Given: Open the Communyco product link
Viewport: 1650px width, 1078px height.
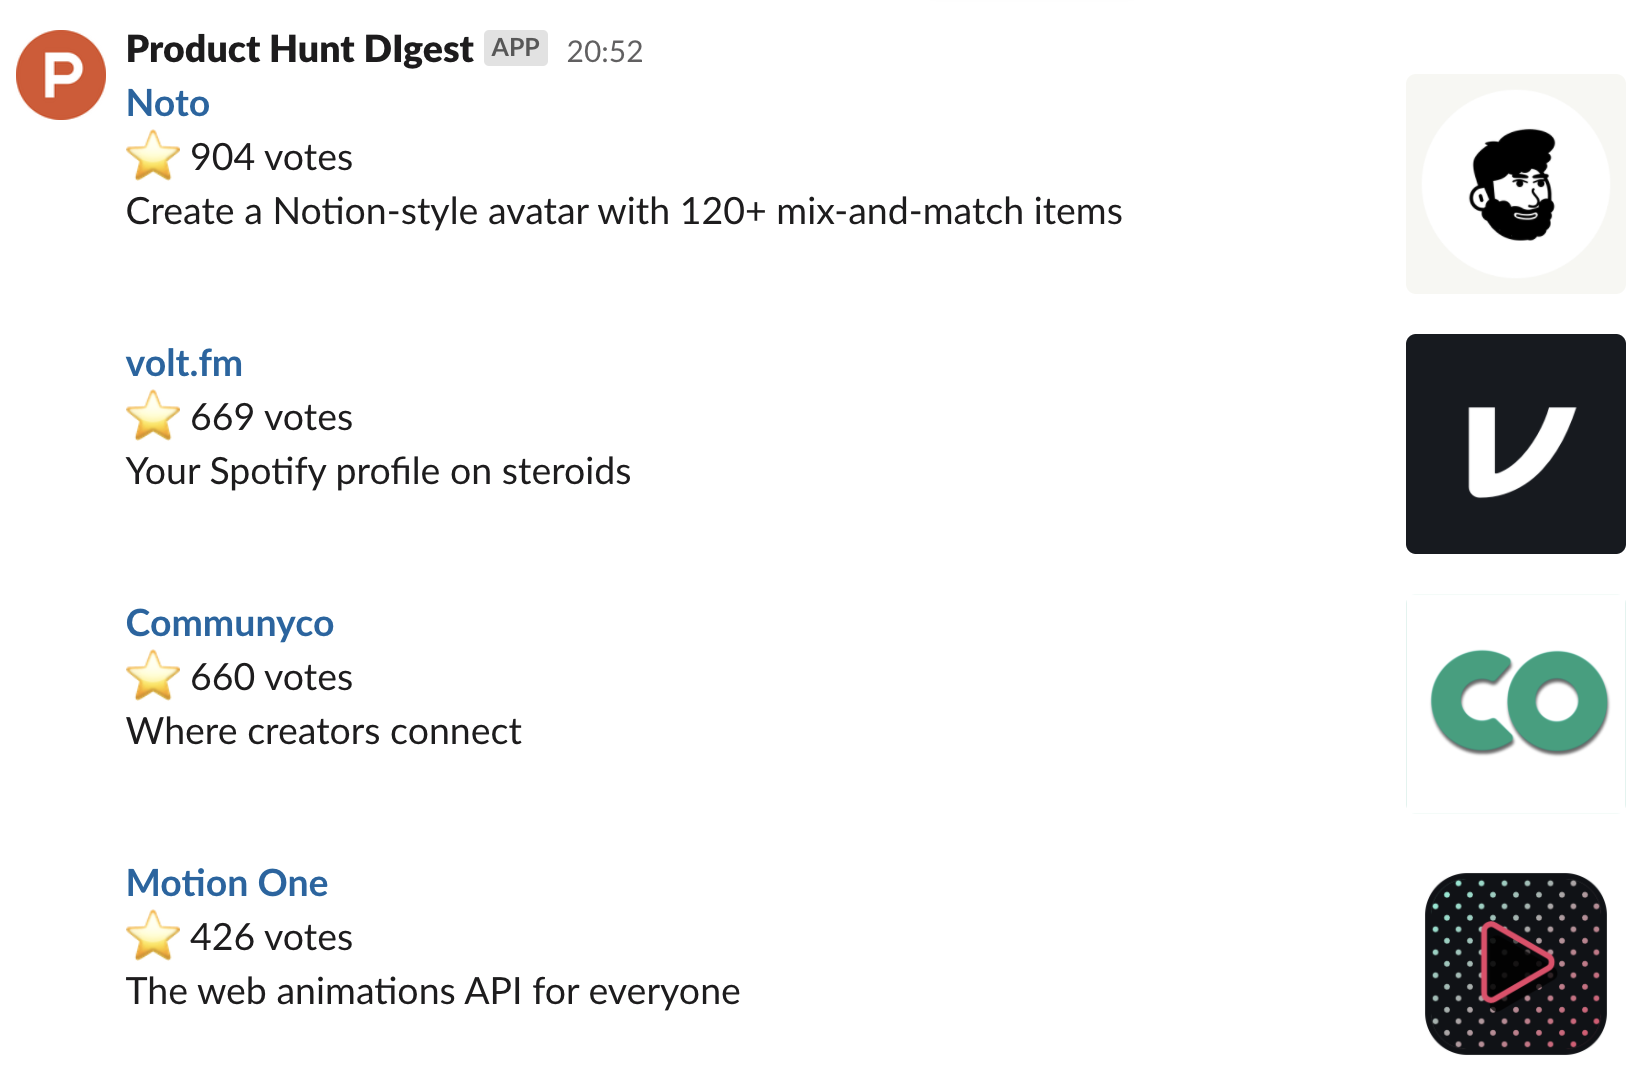Looking at the screenshot, I should coord(229,622).
